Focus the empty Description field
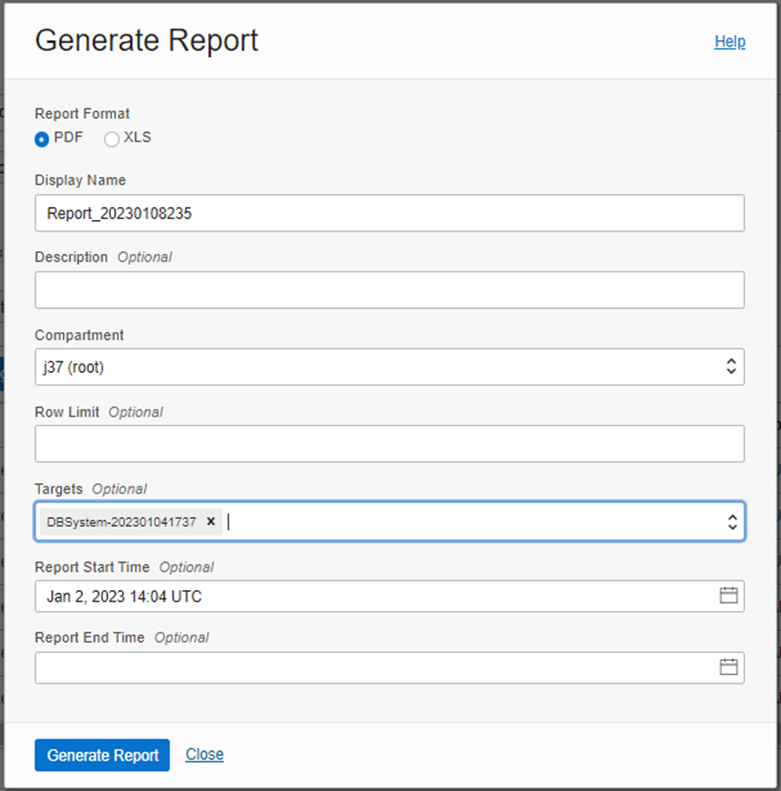This screenshot has width=781, height=791. (389, 290)
